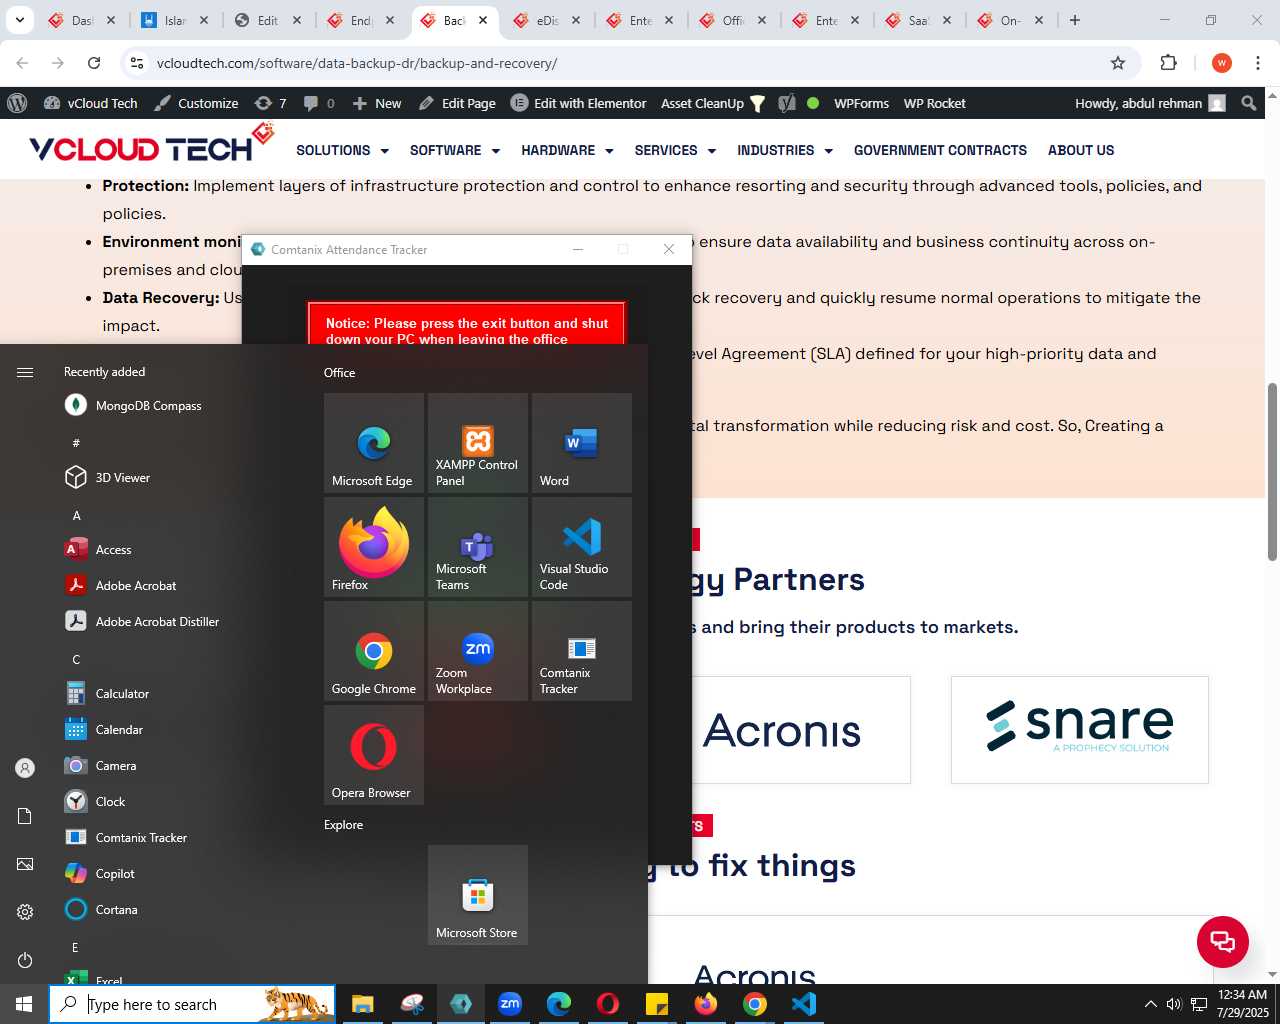Open the Word tile in Start
Viewport: 1280px width, 1024px height.
pos(581,443)
